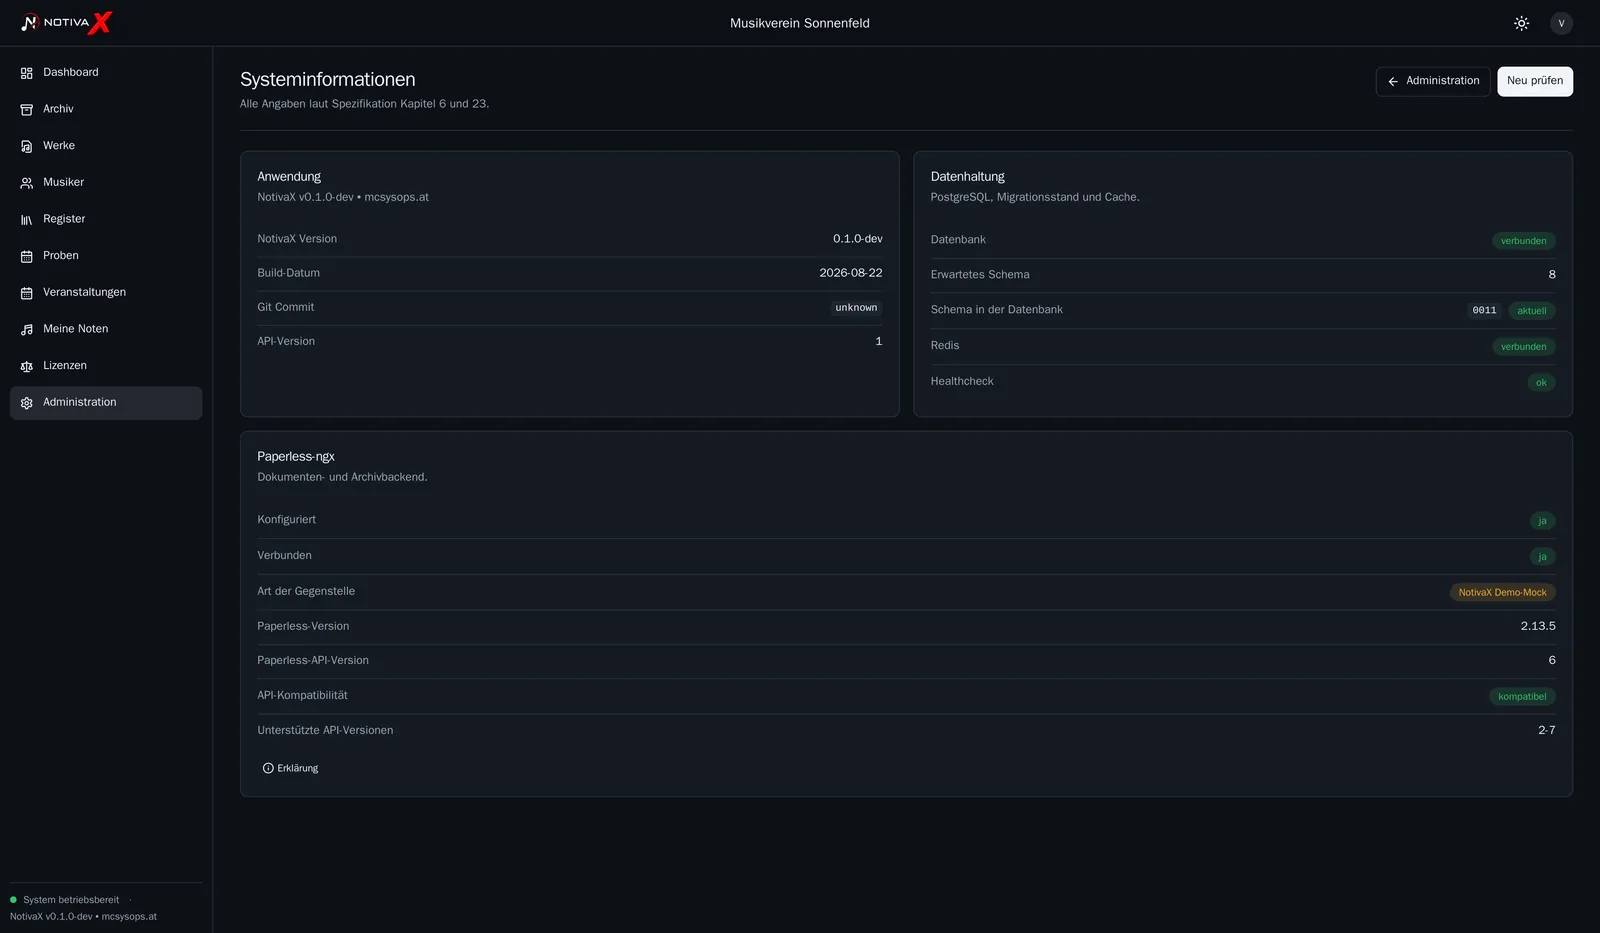Click the 'Datenhaltung' card title
This screenshot has width=1600, height=933.
pos(967,176)
